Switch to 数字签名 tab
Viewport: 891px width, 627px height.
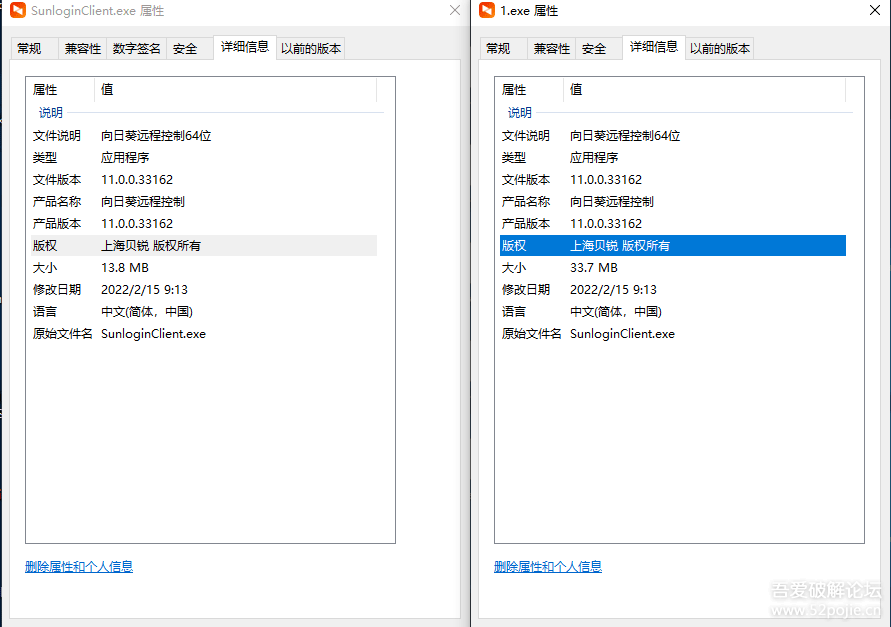136,49
